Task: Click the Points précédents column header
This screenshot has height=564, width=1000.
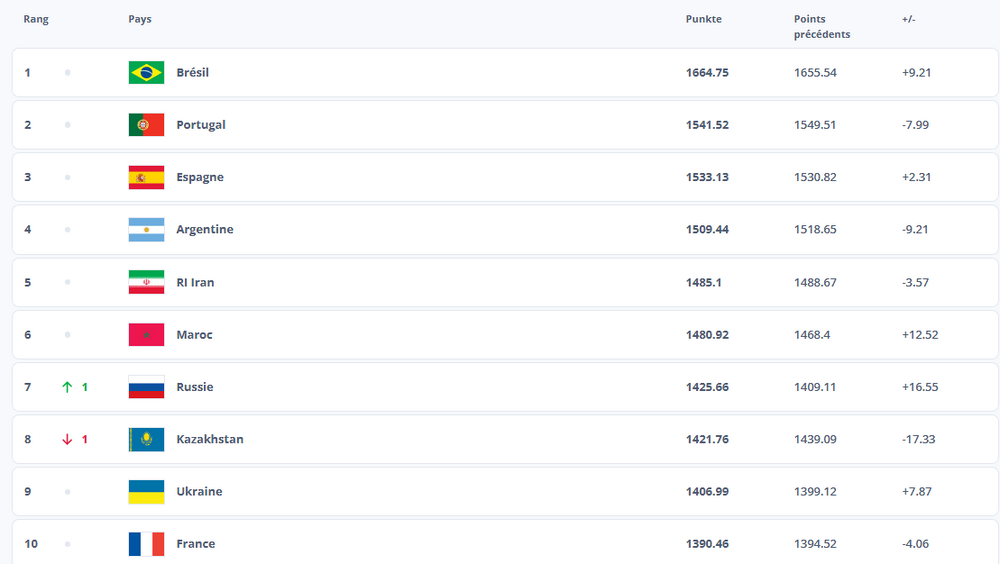Action: [x=821, y=27]
